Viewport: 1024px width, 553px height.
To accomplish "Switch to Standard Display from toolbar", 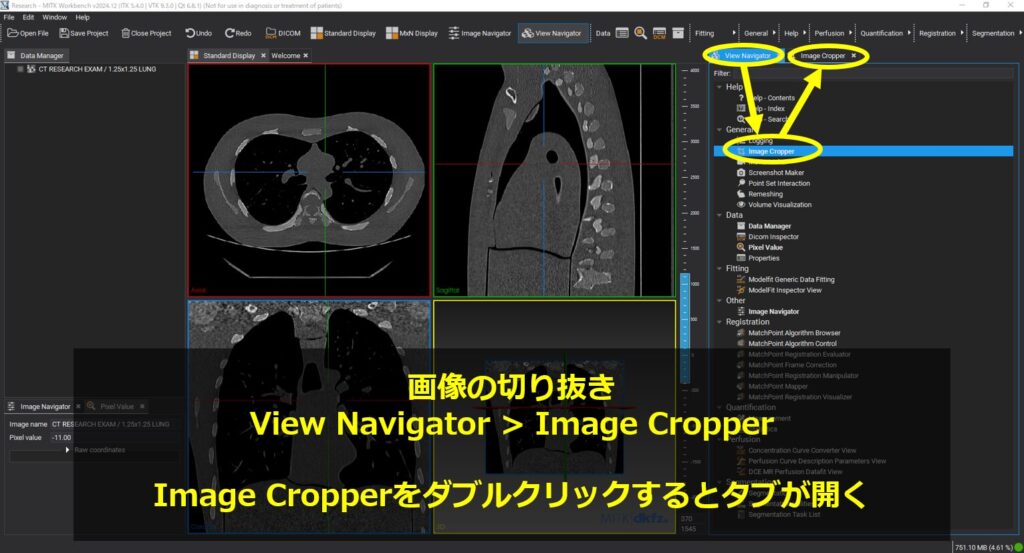I will [x=343, y=33].
